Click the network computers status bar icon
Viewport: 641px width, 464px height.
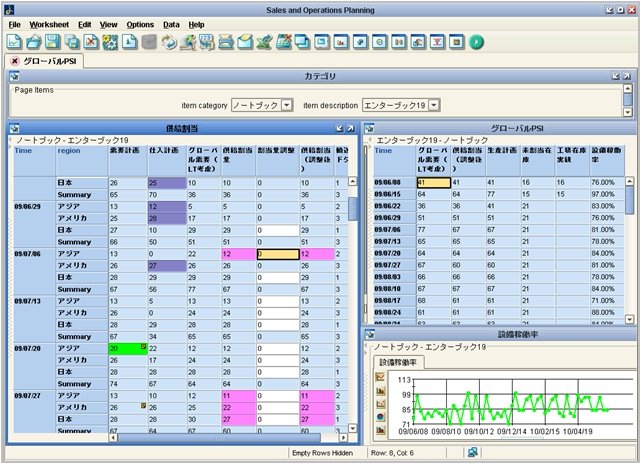click(473, 453)
